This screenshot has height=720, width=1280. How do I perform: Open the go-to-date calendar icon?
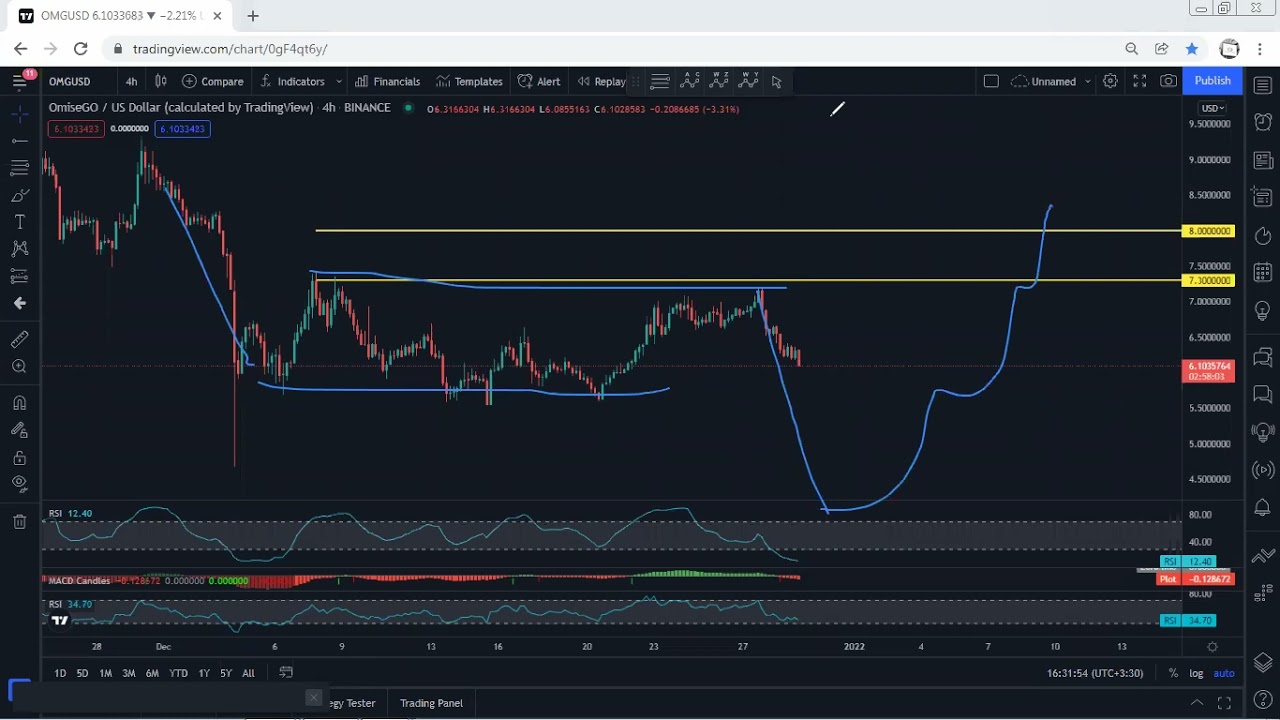point(286,673)
